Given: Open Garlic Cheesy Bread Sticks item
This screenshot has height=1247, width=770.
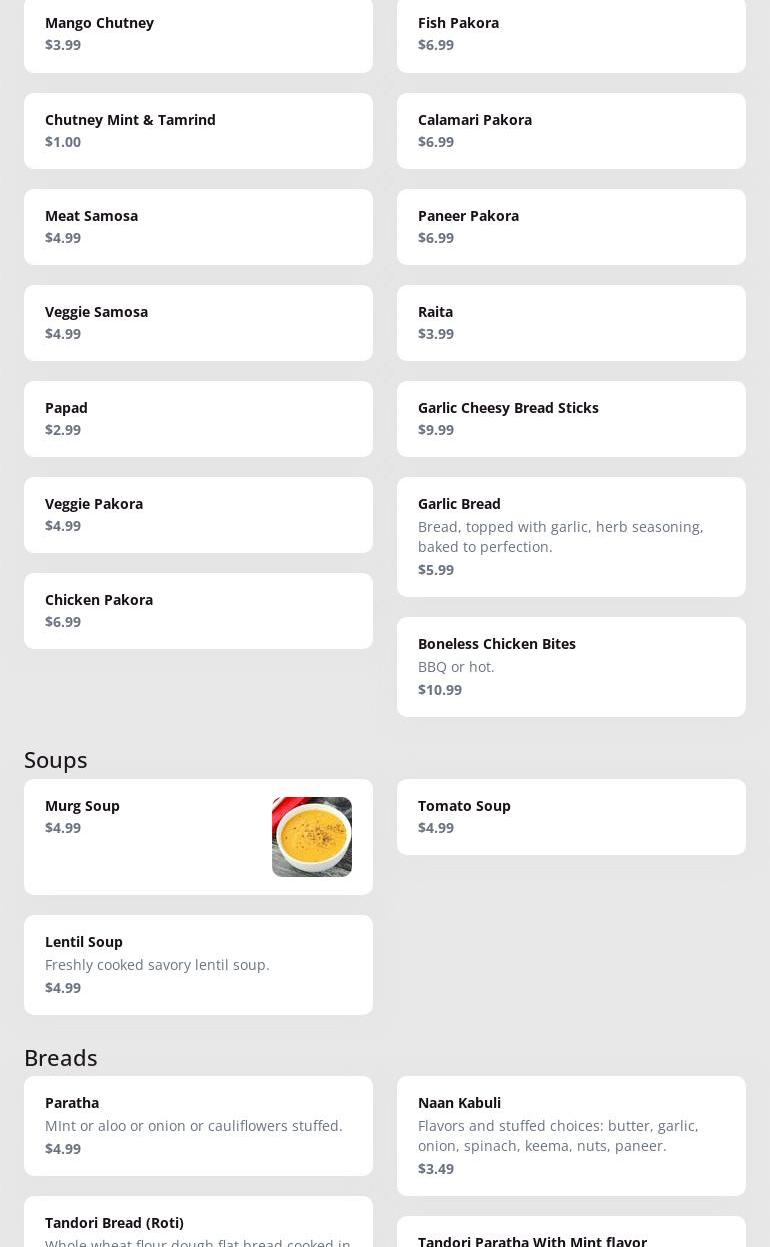Looking at the screenshot, I should click(x=571, y=419).
